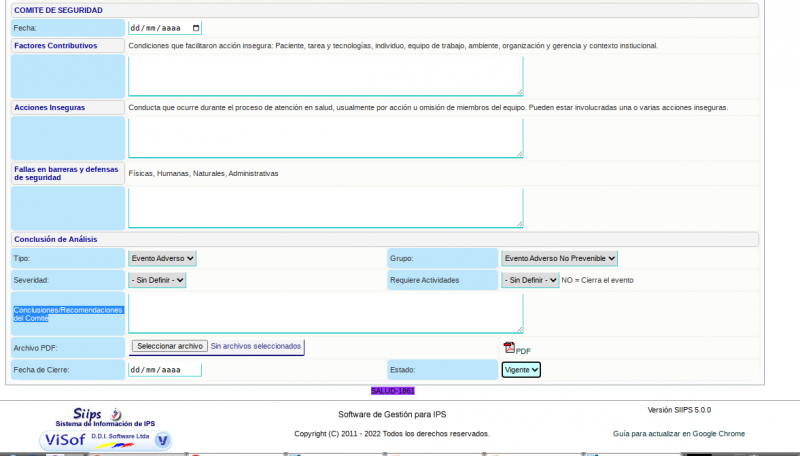Image resolution: width=800 pixels, height=456 pixels.
Task: Click the Siips logo
Action: tap(97, 414)
